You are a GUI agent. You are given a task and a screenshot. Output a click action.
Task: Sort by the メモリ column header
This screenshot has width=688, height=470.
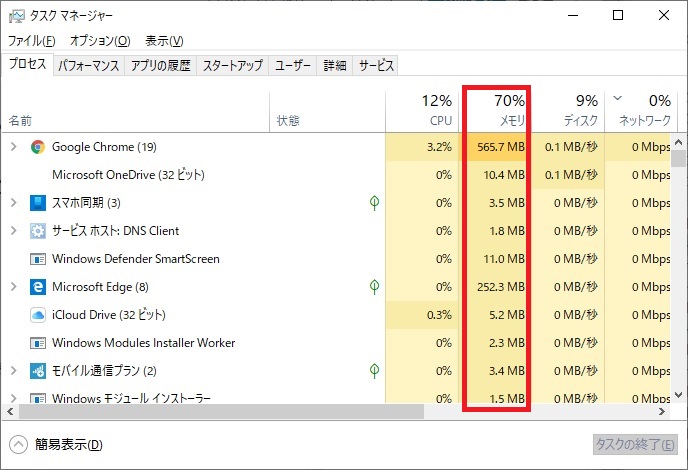(495, 111)
